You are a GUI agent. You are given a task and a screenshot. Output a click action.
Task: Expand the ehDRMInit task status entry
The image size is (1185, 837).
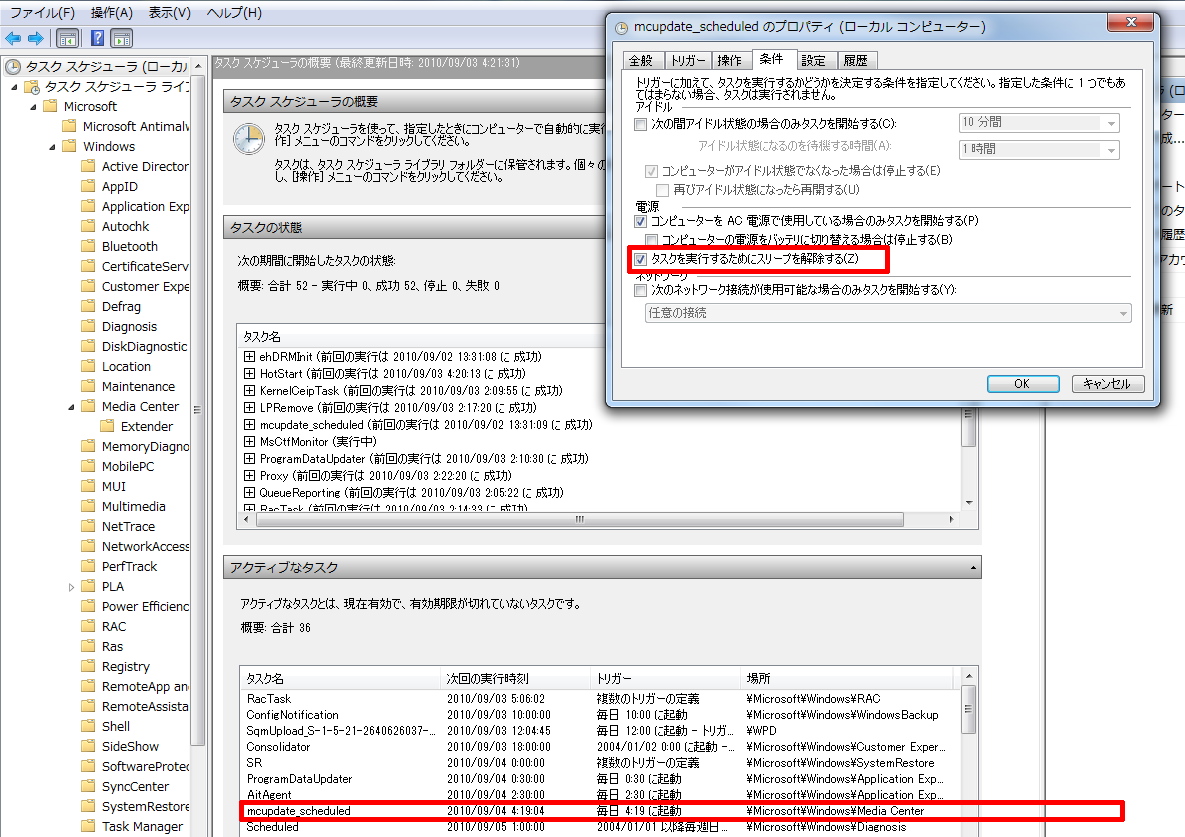(x=250, y=356)
